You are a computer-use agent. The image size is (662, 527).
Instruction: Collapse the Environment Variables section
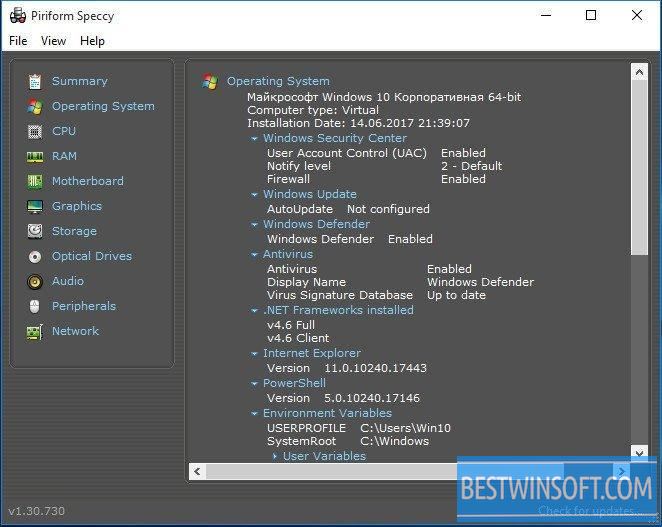(254, 414)
